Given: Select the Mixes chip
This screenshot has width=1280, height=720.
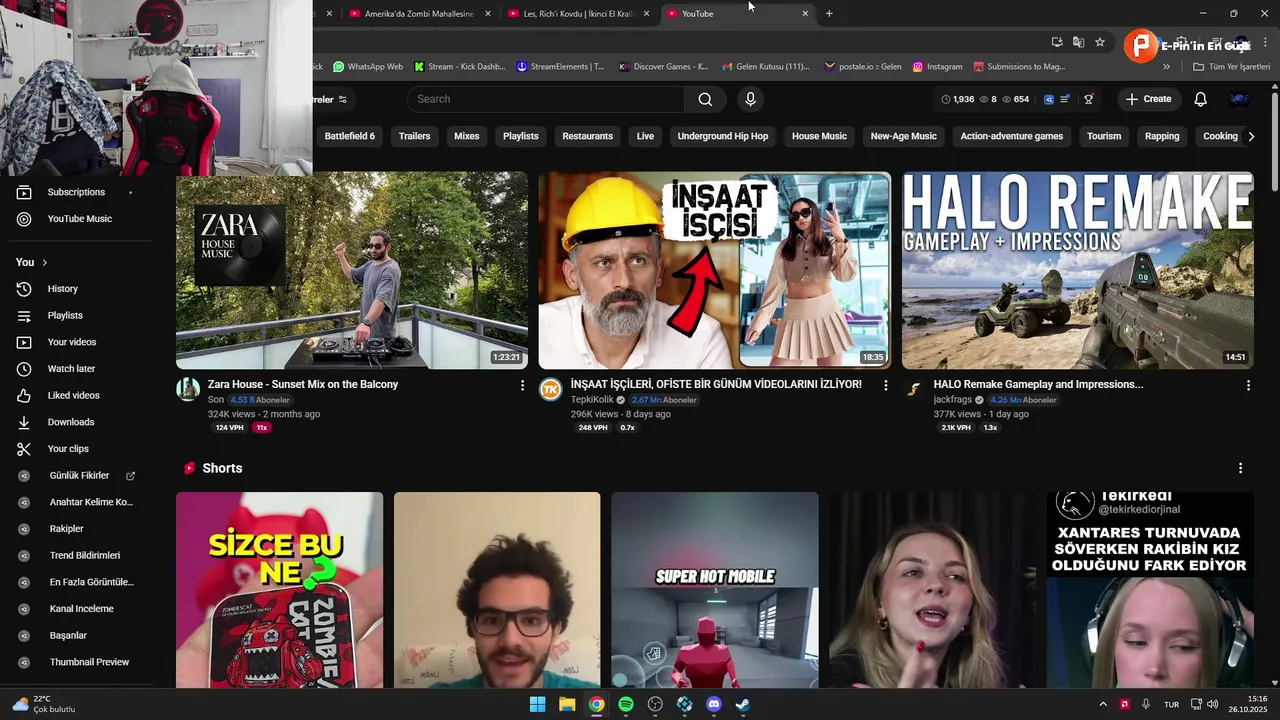Looking at the screenshot, I should click(x=467, y=136).
